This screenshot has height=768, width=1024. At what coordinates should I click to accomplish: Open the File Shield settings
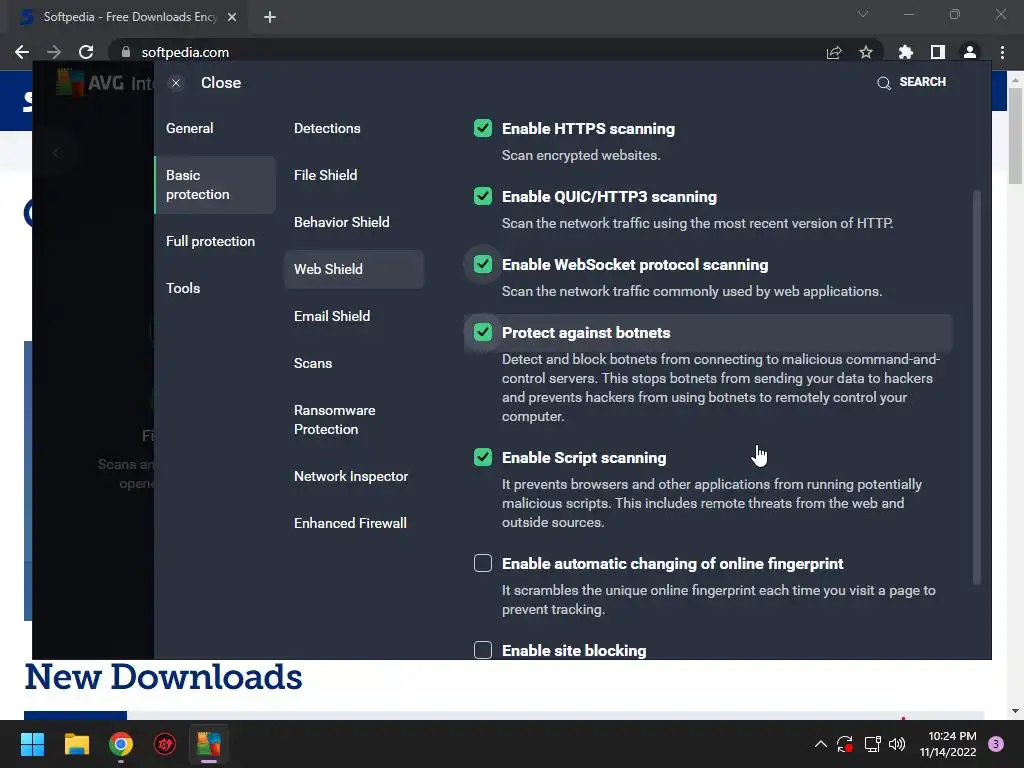click(x=325, y=175)
